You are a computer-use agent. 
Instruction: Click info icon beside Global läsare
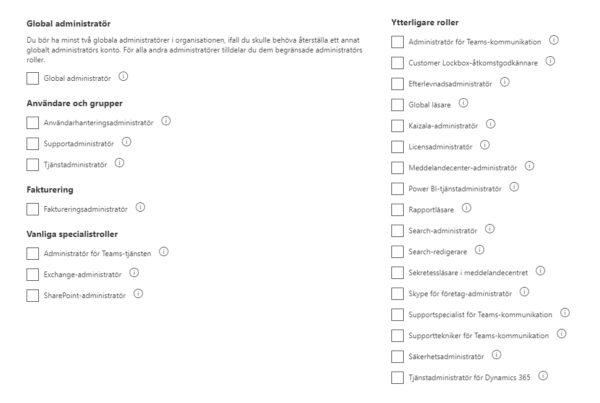pos(464,103)
